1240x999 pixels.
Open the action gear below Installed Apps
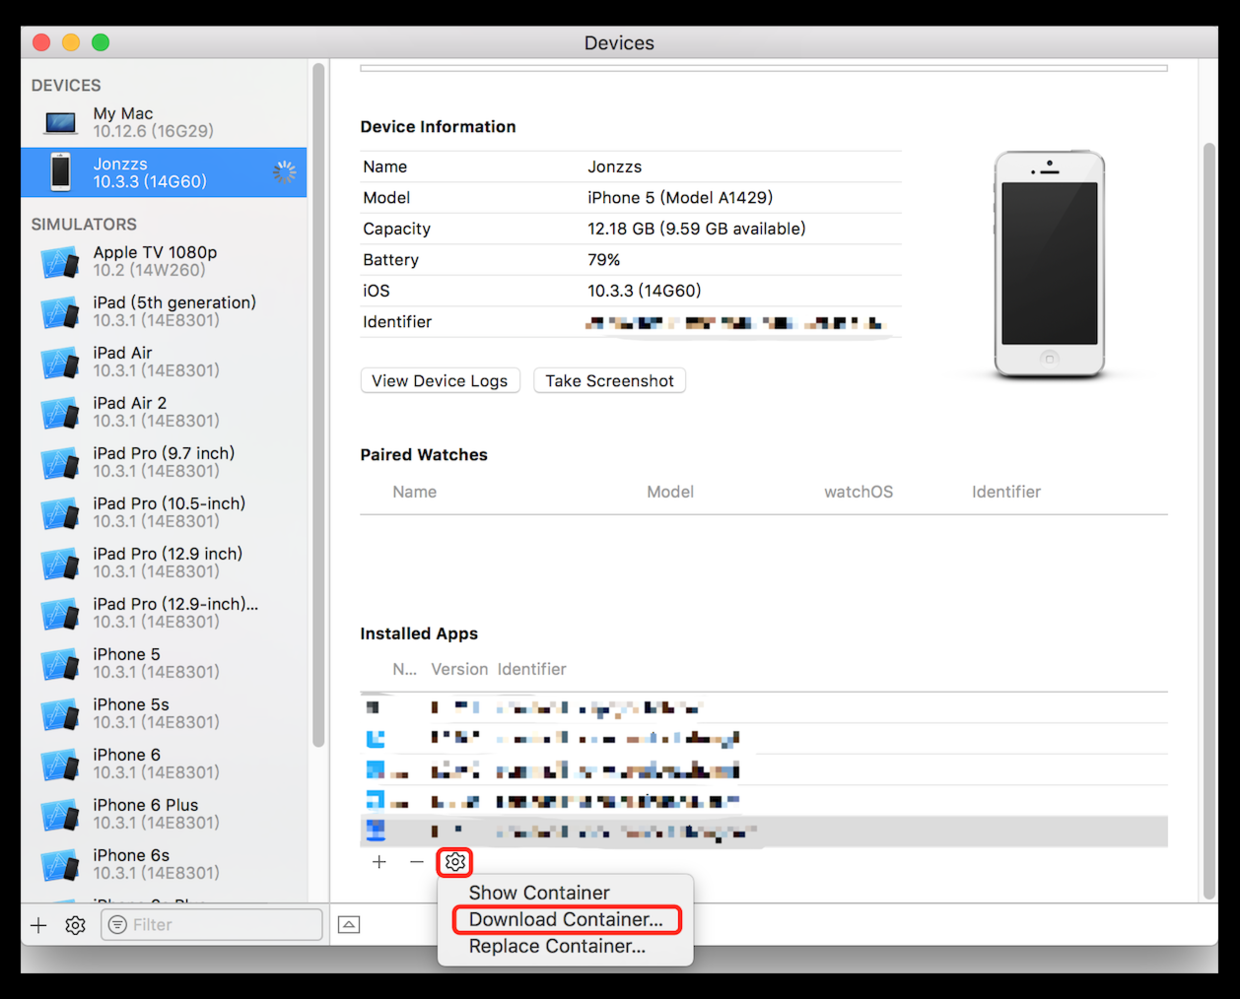click(x=455, y=861)
